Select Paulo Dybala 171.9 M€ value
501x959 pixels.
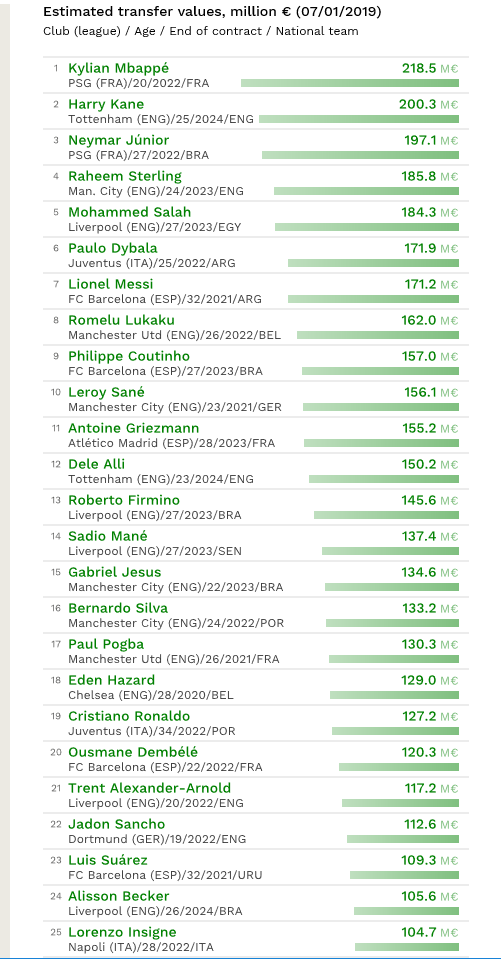[429, 248]
